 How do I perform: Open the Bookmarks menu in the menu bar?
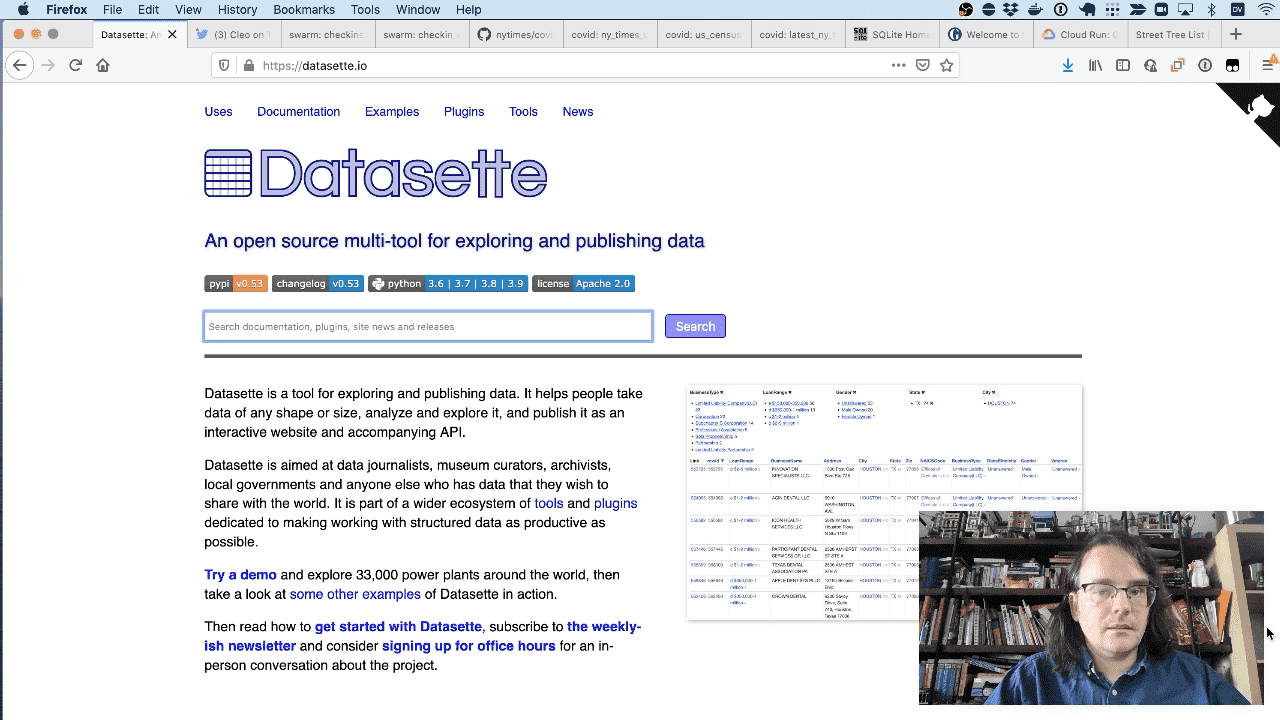click(303, 10)
